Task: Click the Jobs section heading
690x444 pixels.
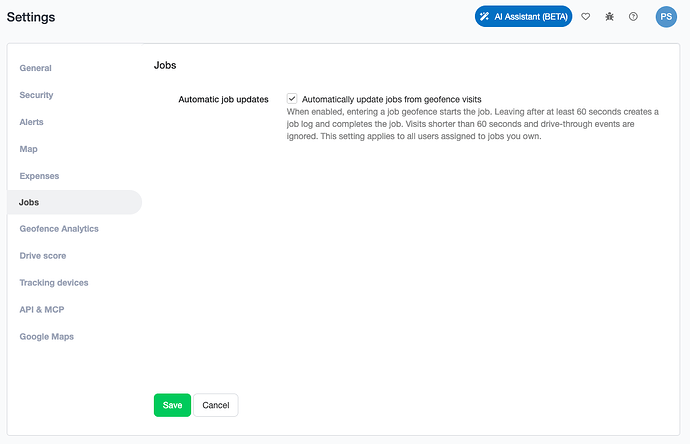Action: click(x=165, y=65)
